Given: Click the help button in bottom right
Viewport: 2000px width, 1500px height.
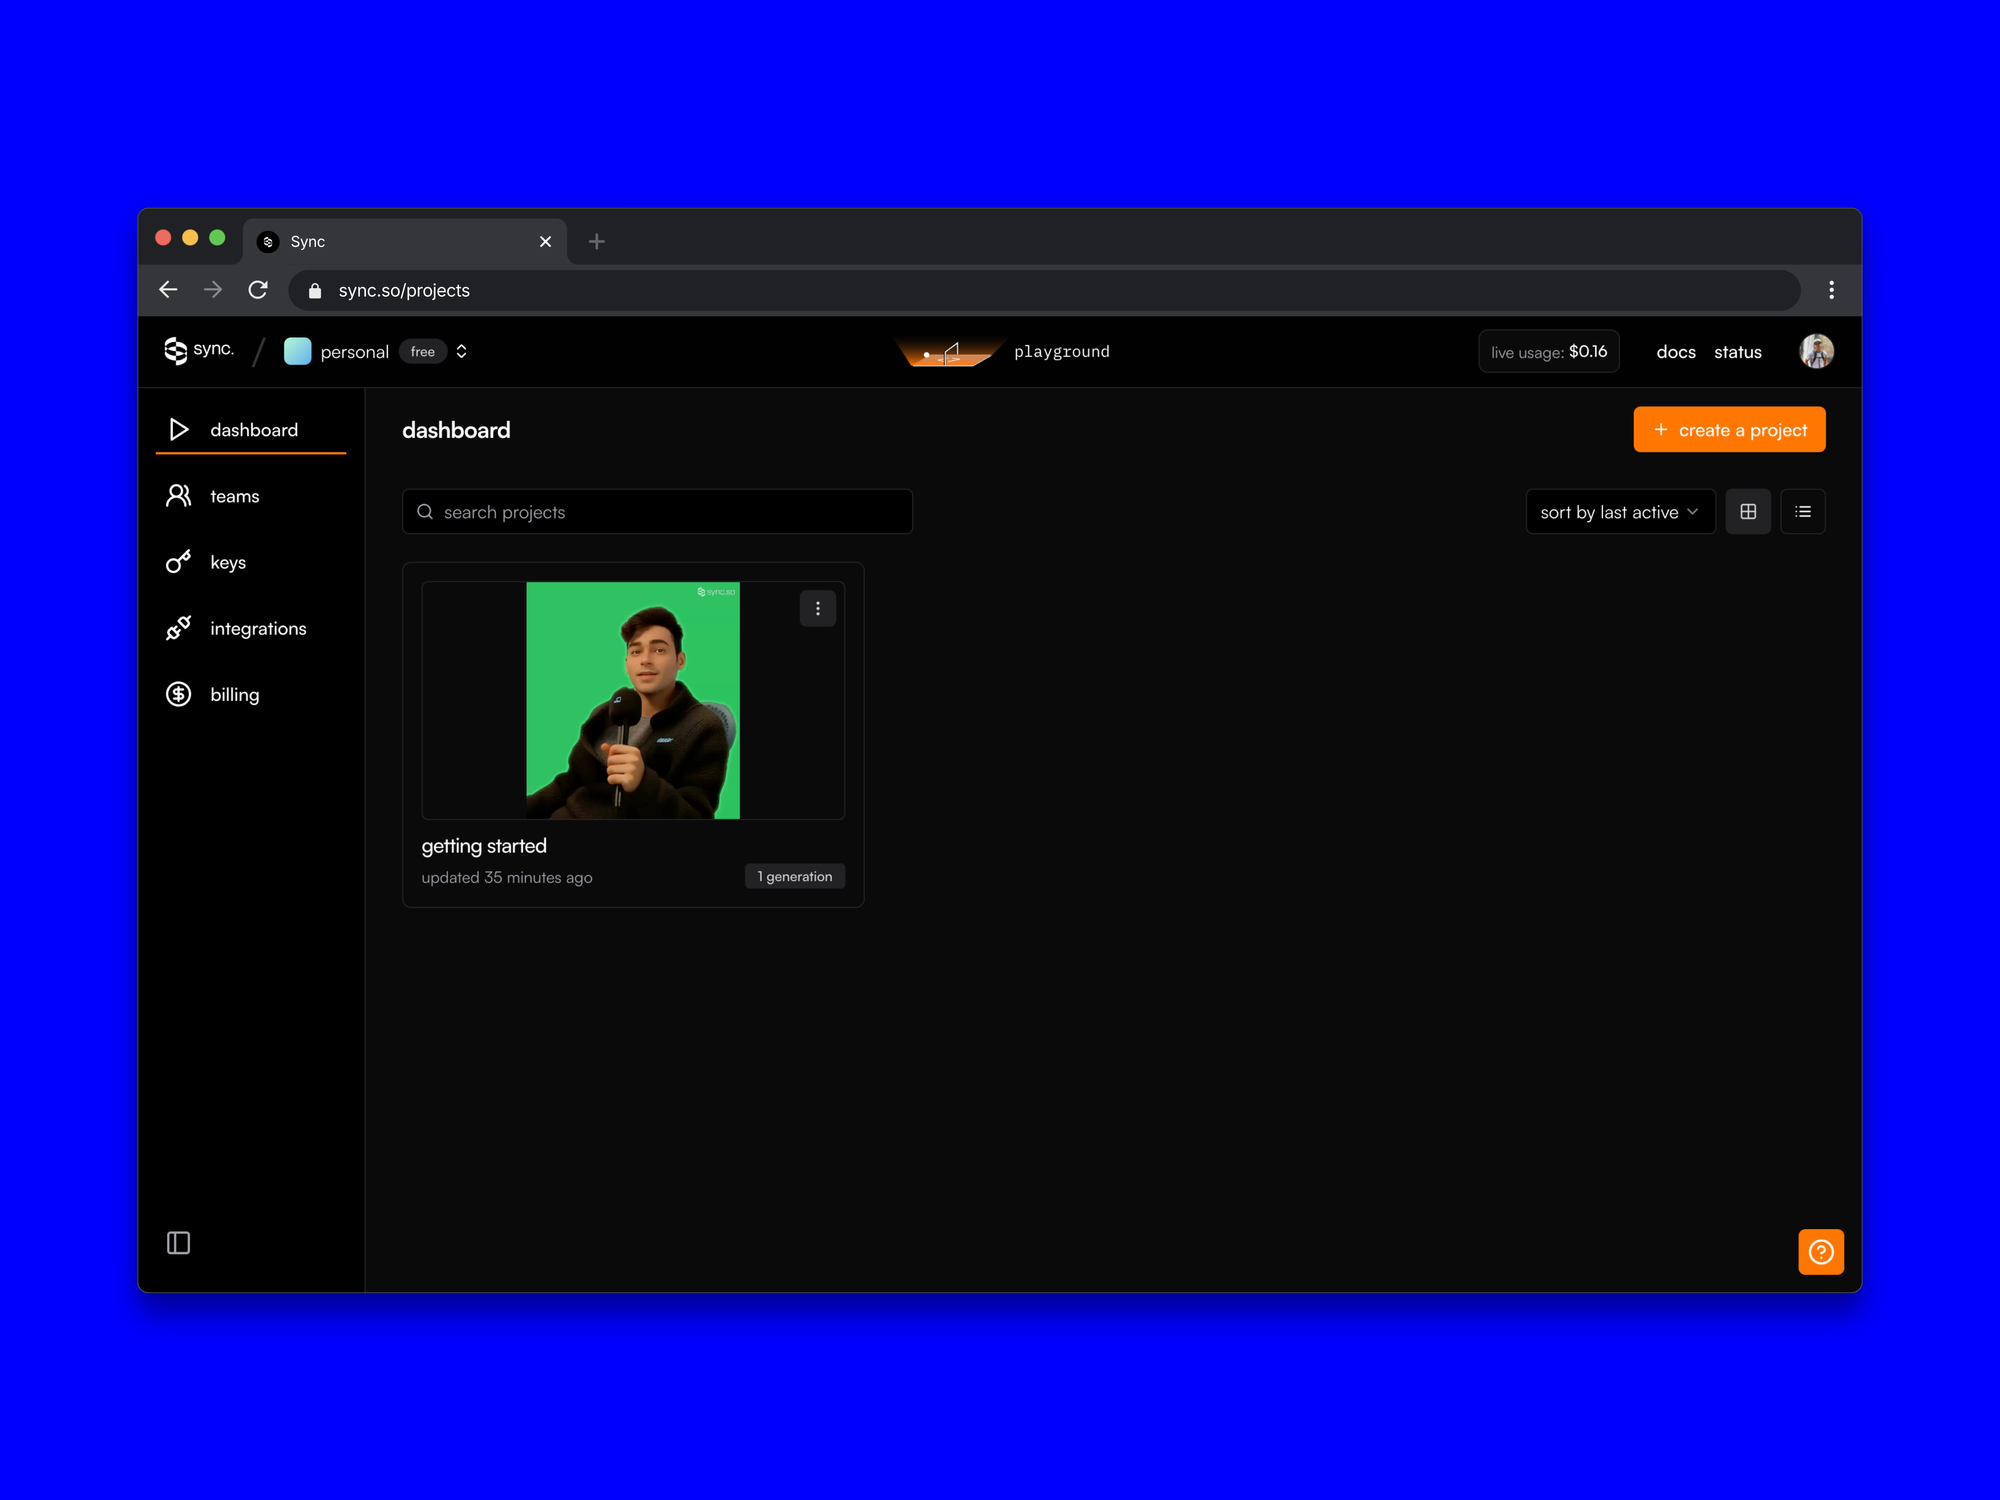Looking at the screenshot, I should coord(1820,1251).
